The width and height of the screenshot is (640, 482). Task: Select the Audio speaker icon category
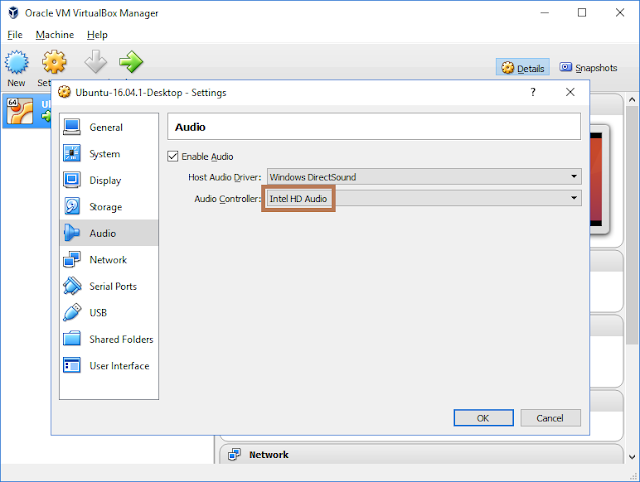[x=72, y=233]
